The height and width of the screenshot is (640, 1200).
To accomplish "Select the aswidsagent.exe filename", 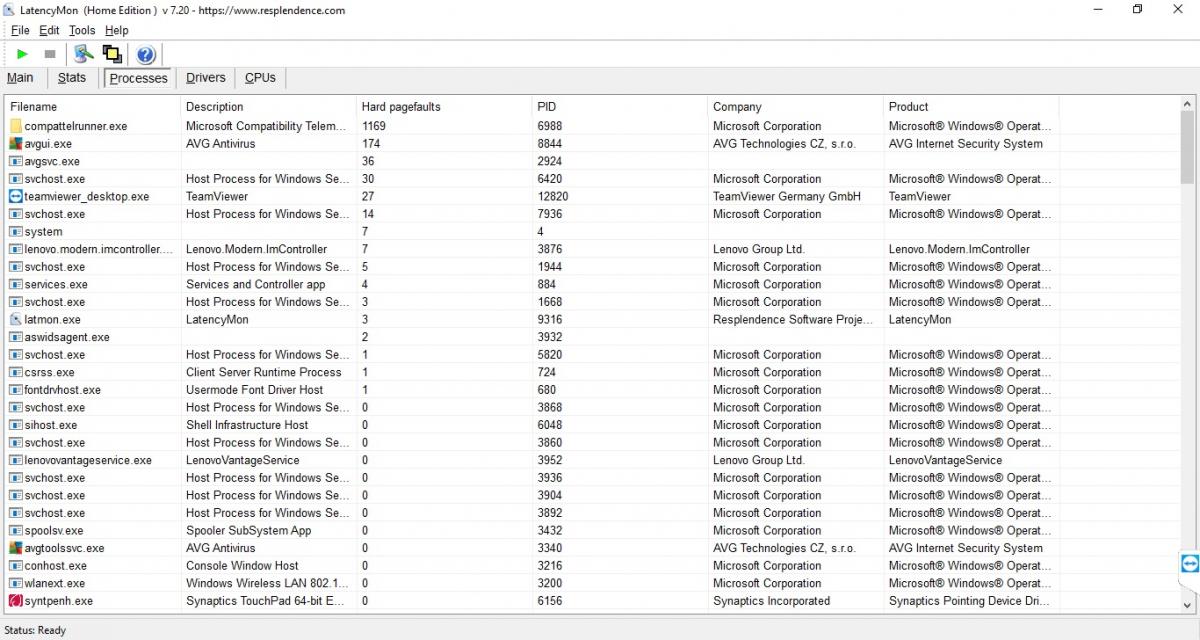I will (67, 337).
